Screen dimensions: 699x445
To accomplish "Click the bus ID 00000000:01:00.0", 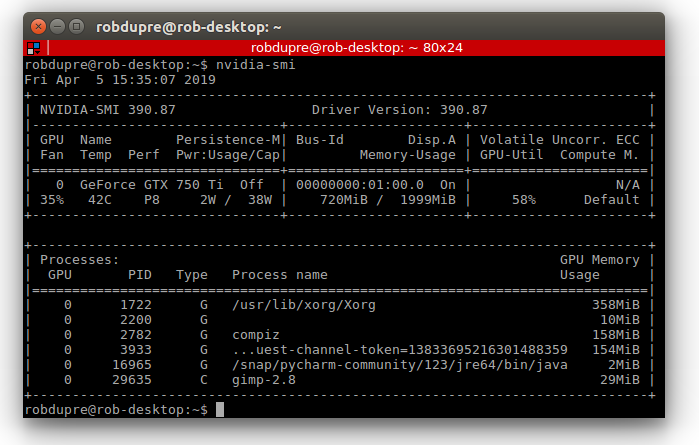I will (x=360, y=185).
